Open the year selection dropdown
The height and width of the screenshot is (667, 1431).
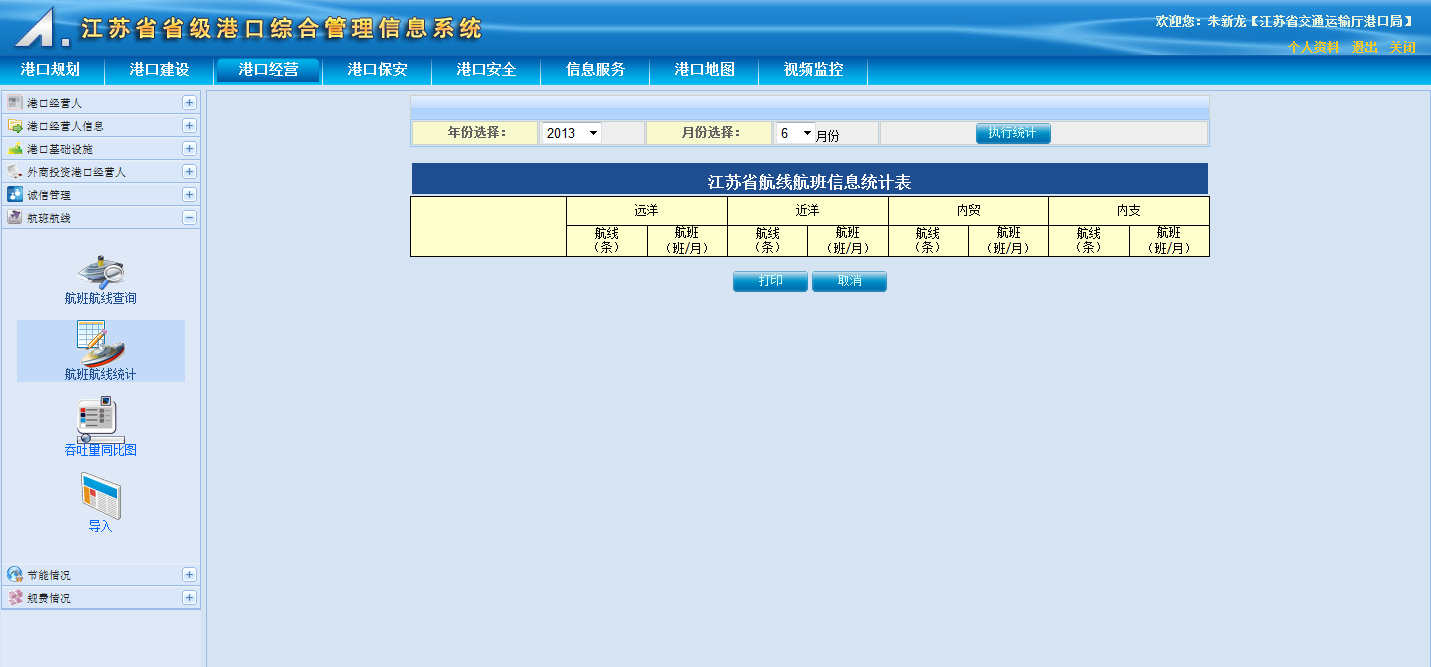click(571, 133)
